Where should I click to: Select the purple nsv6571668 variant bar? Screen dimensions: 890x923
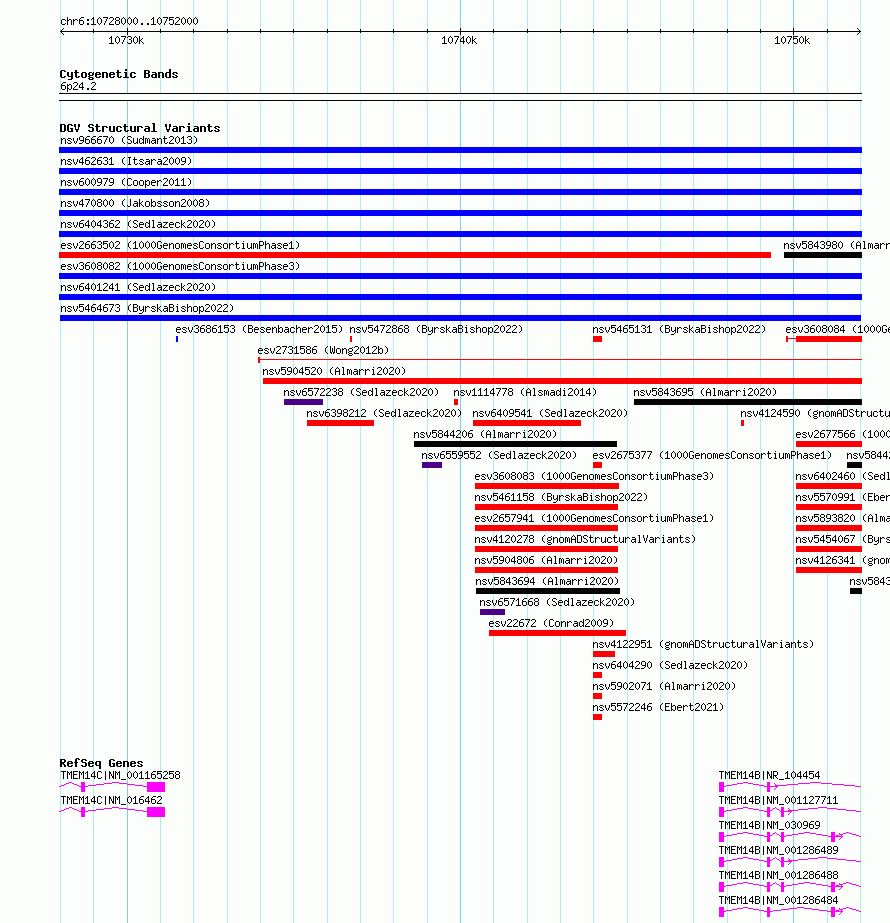coord(493,612)
